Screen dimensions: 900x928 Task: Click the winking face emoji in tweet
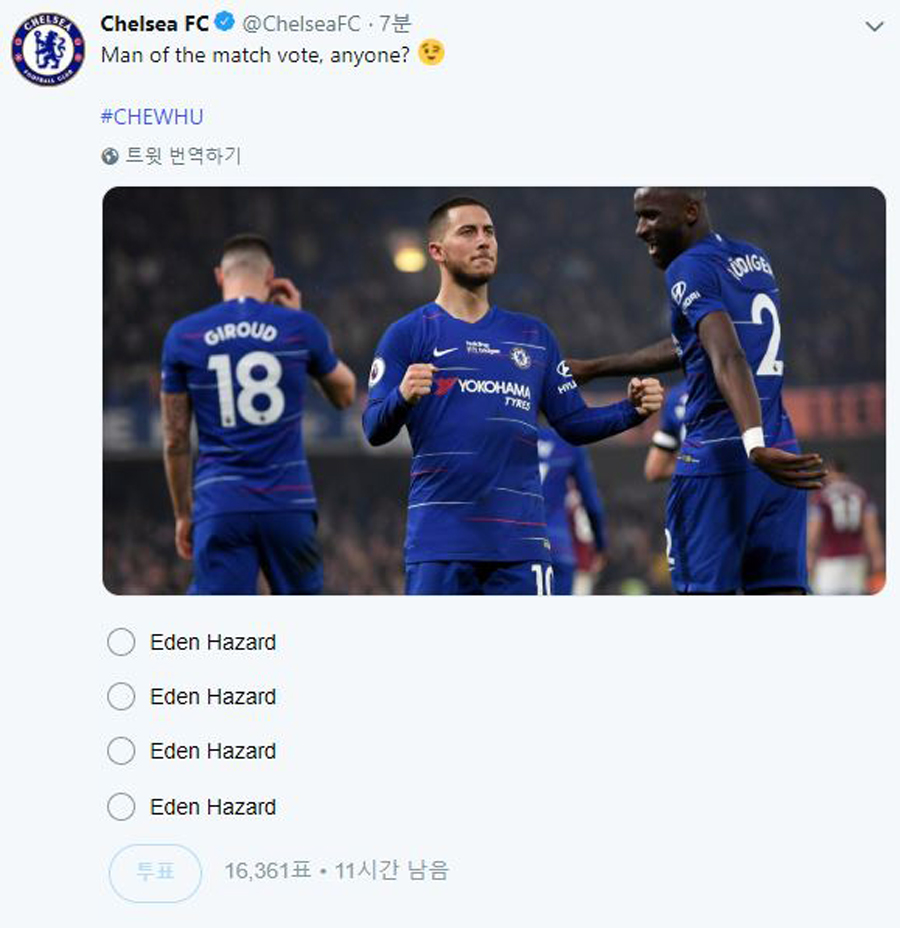tap(432, 53)
